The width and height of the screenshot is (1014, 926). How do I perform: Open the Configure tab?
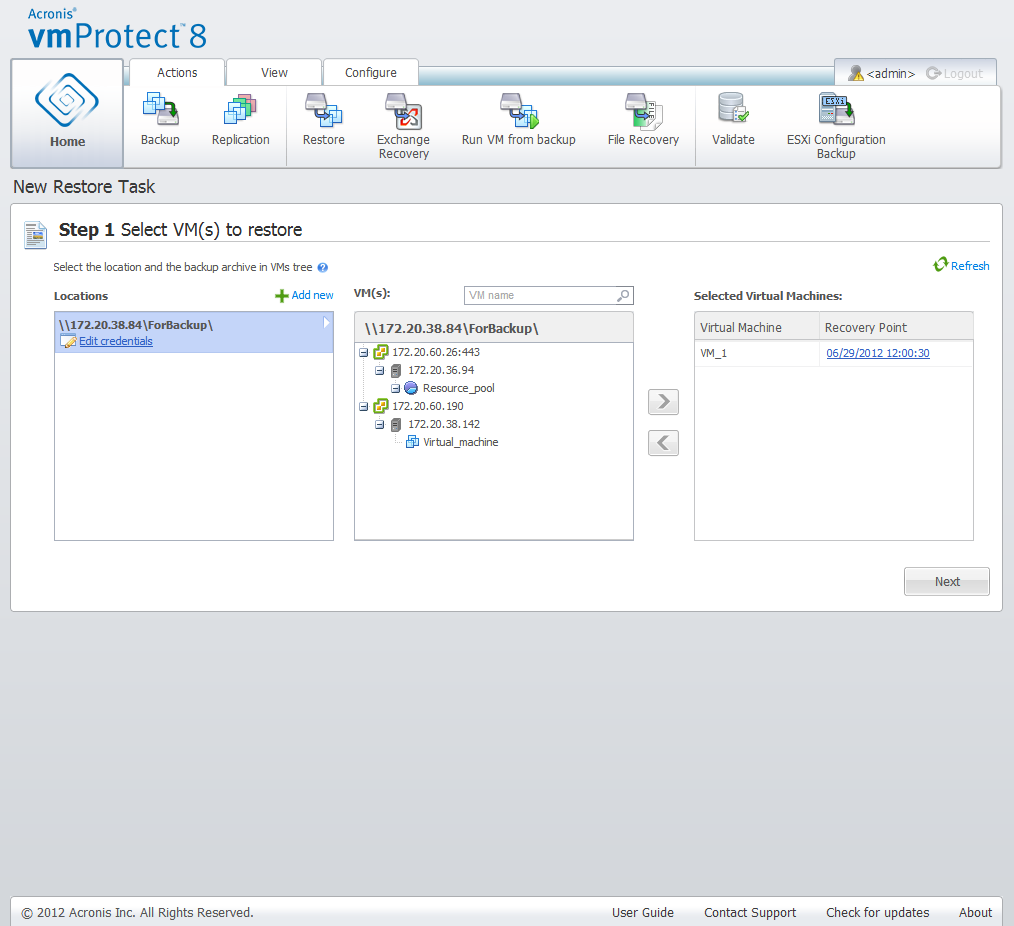tap(371, 72)
